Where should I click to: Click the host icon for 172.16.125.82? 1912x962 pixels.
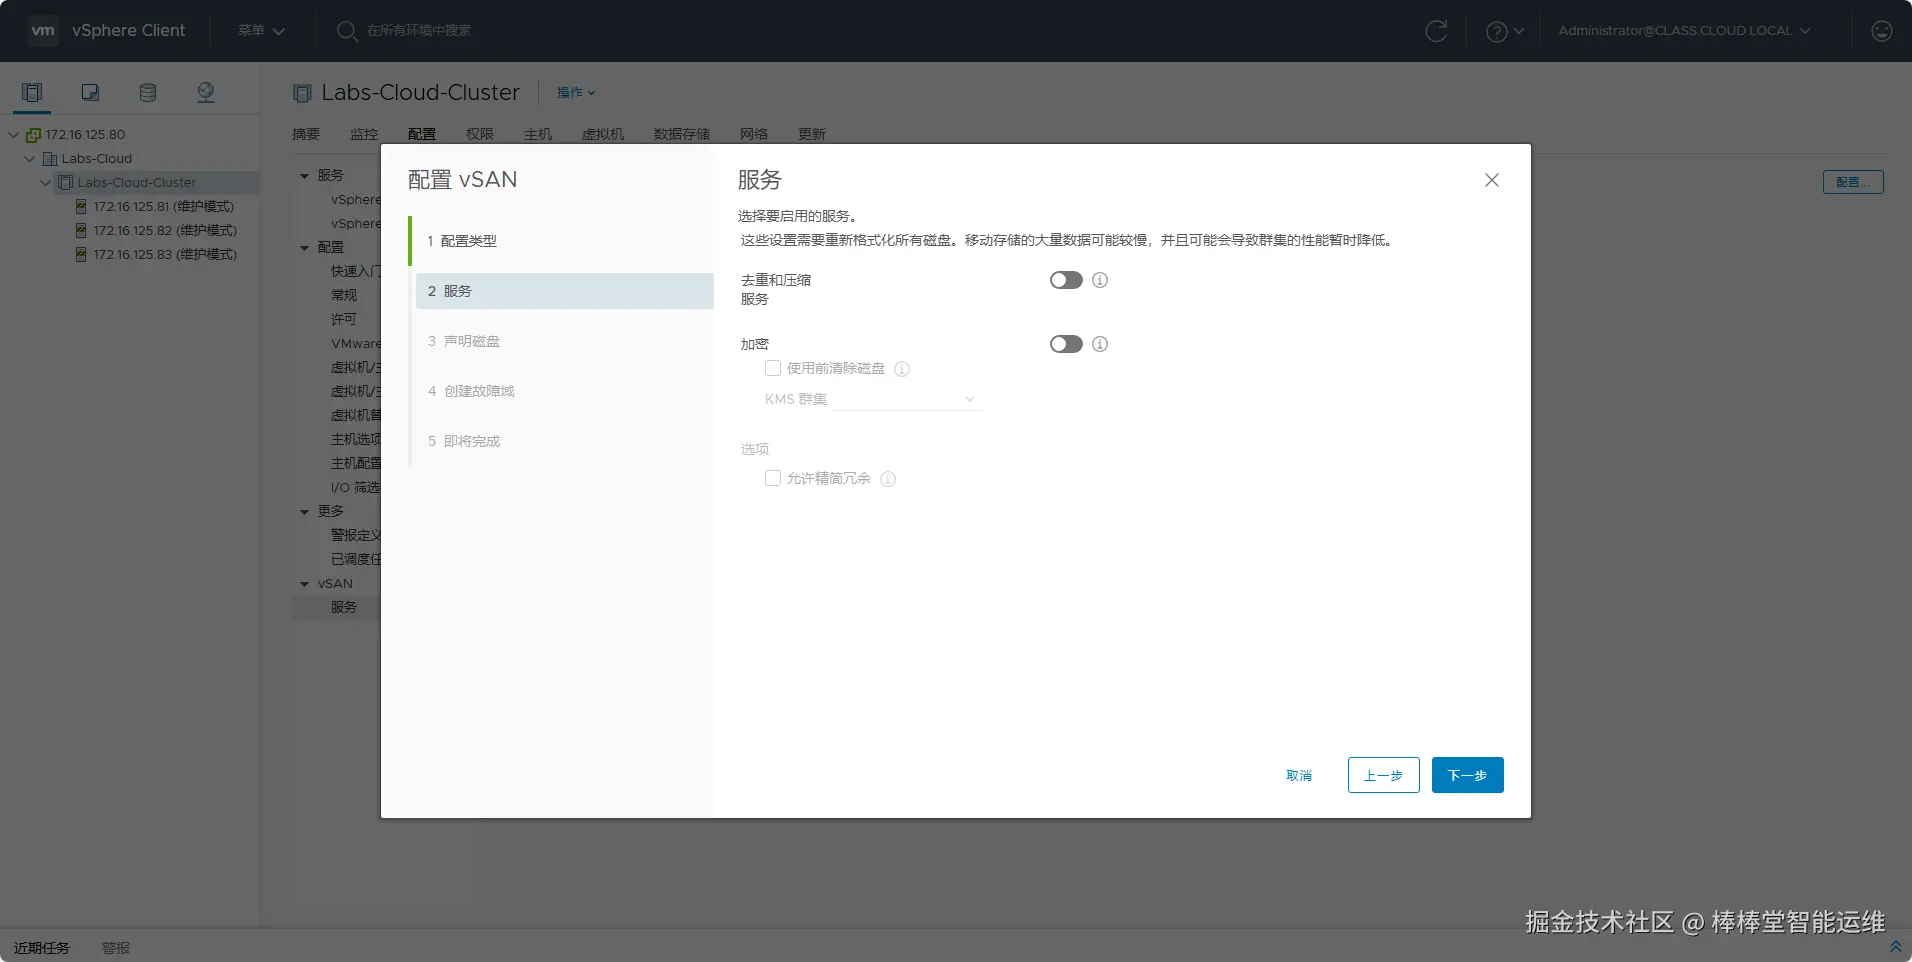click(x=82, y=231)
